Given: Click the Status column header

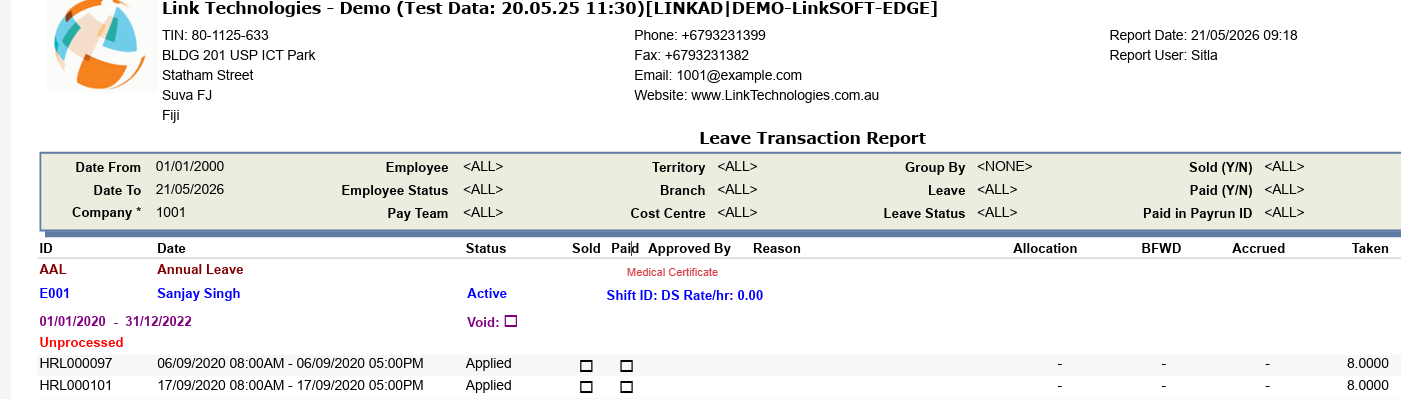Looking at the screenshot, I should [486, 248].
